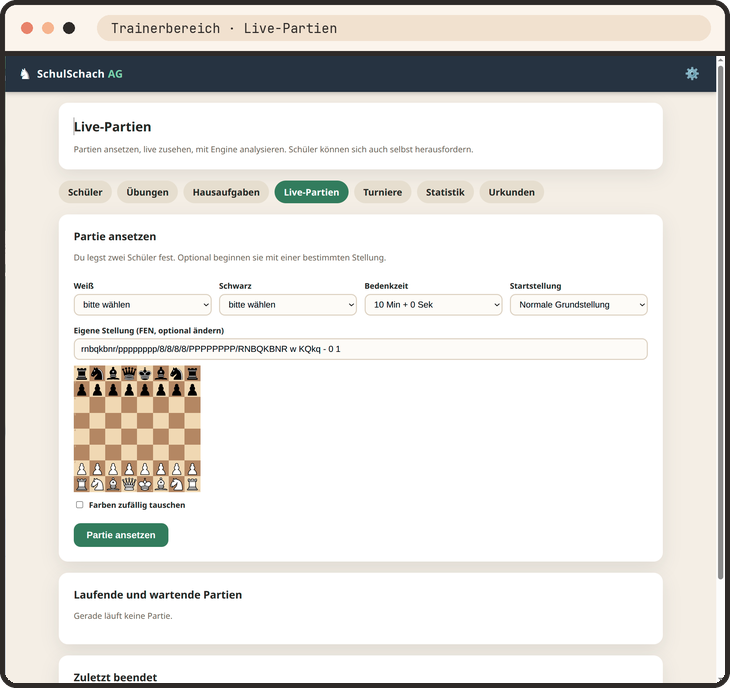Screen dimensions: 730x688
Task: Expand the Startstellung dropdown
Action: 578,304
